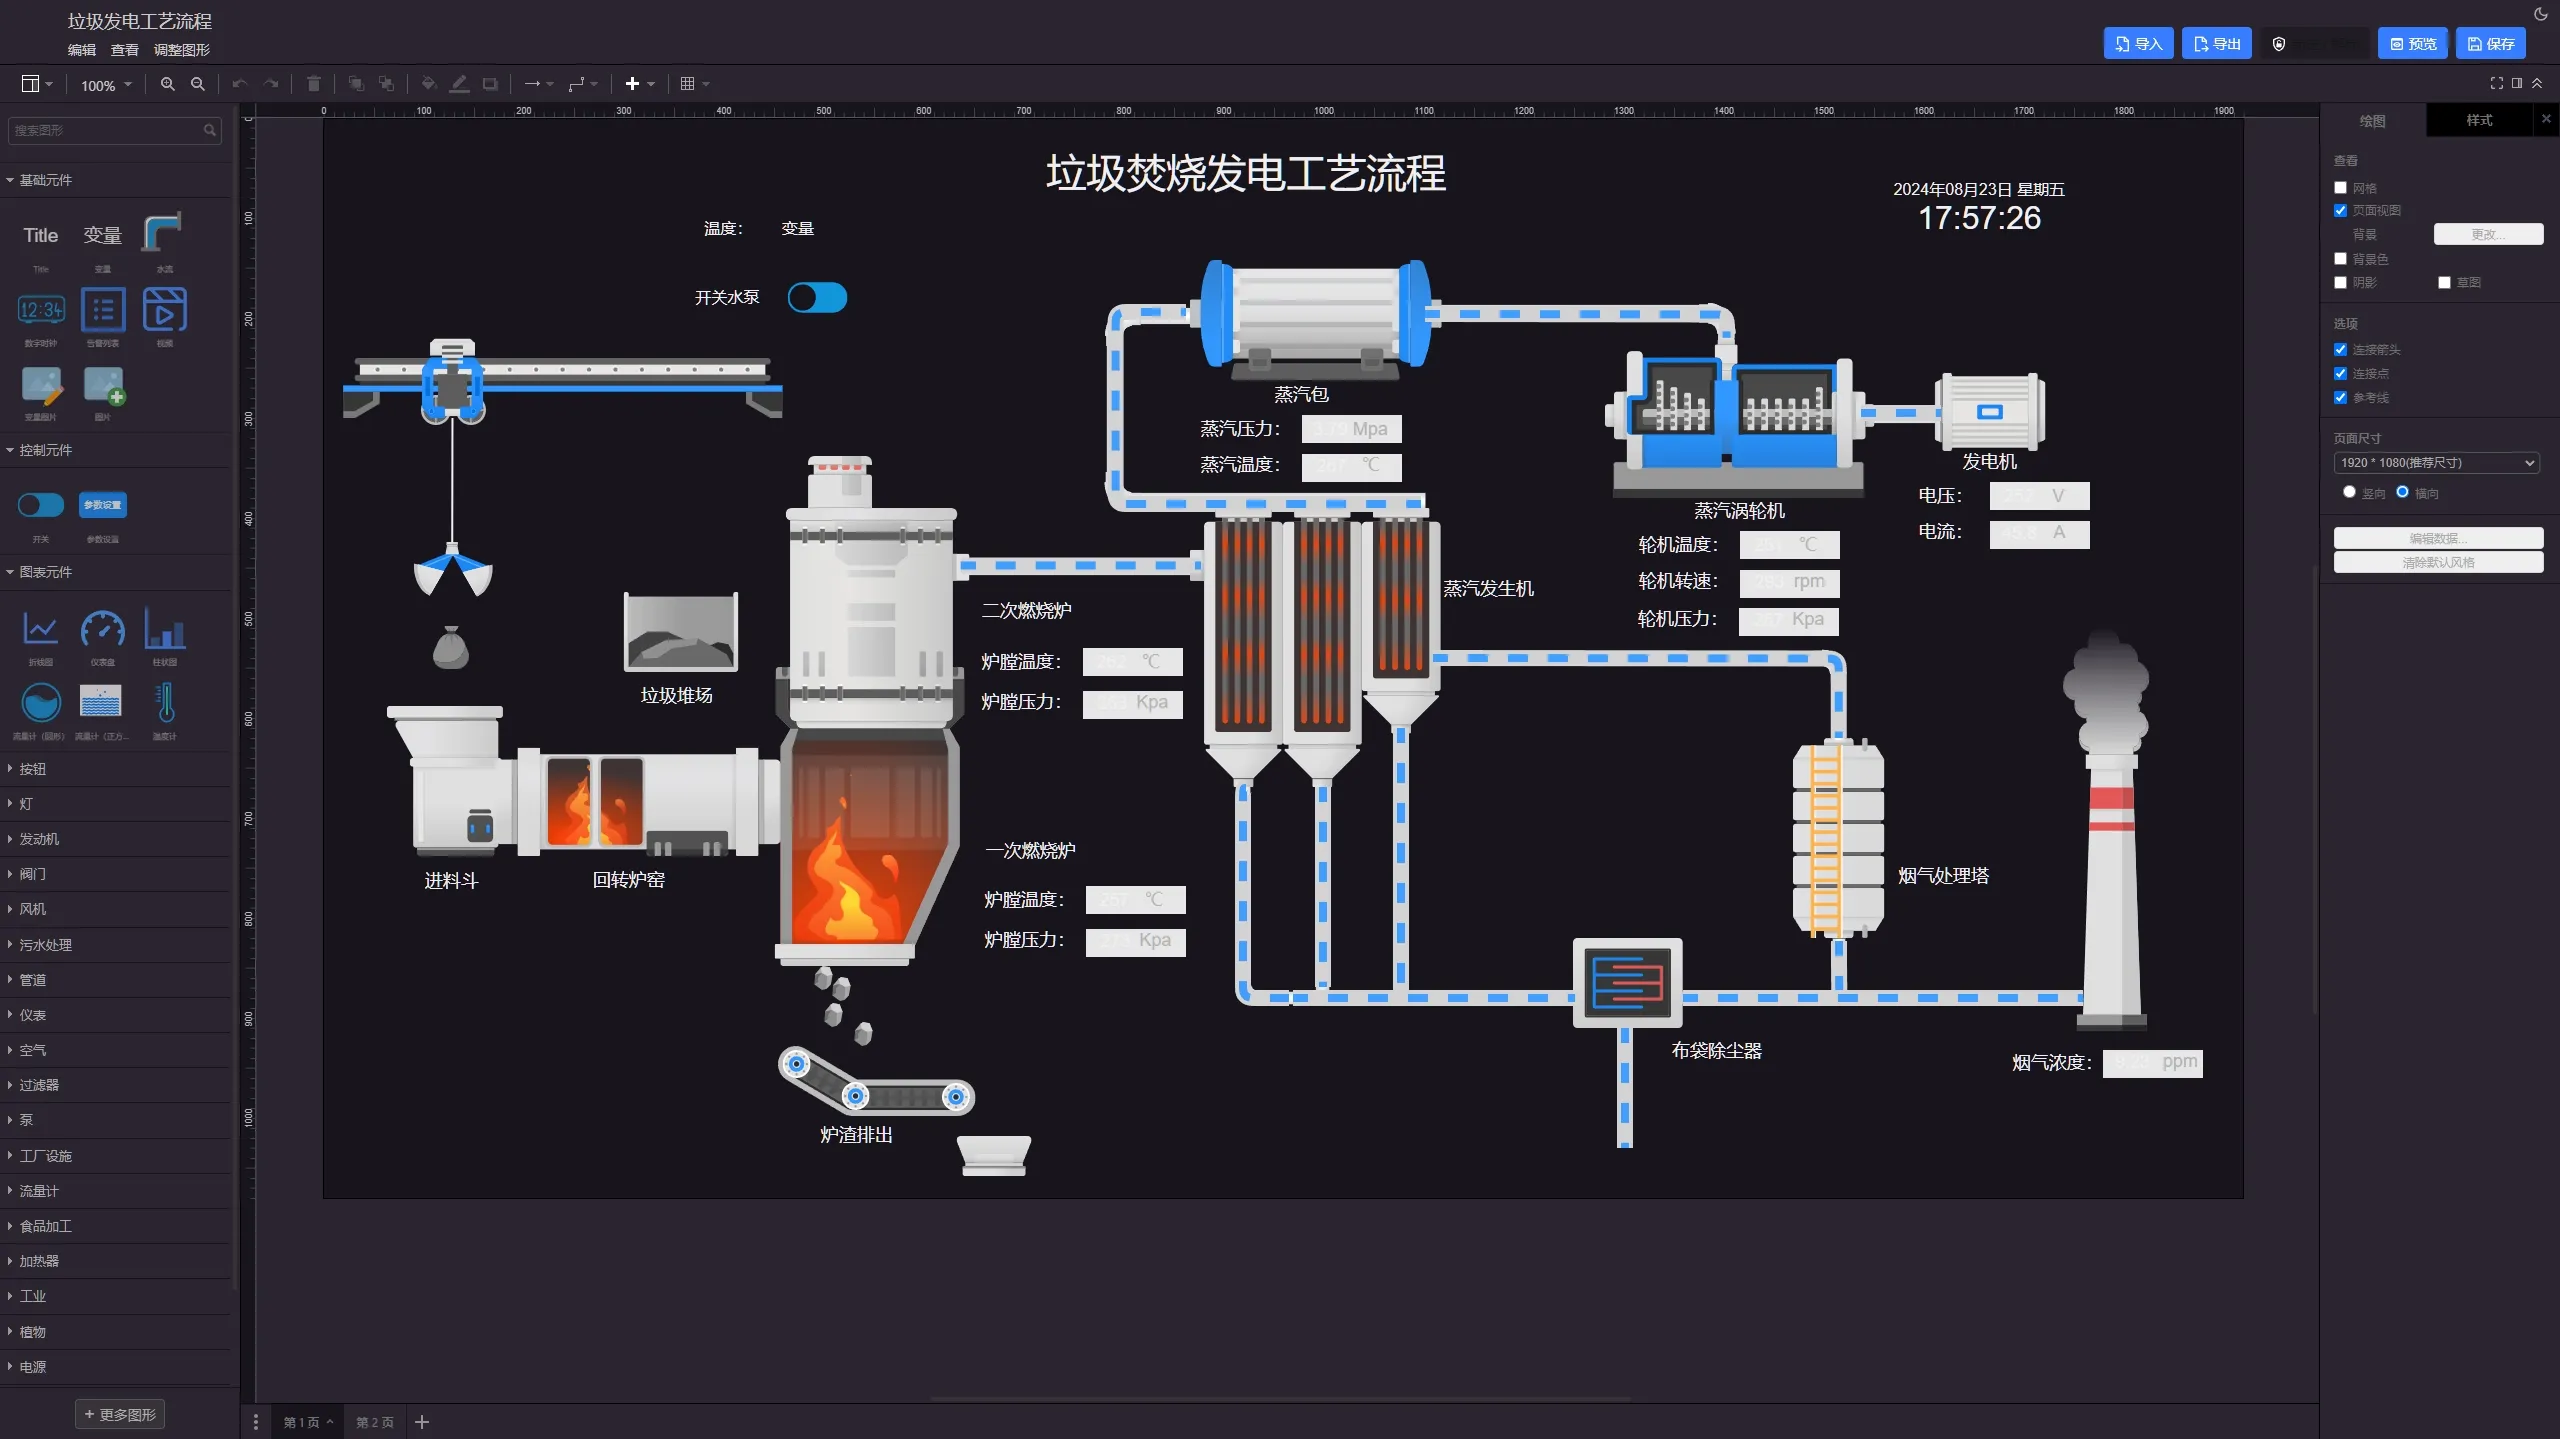
Task: Select the gauge chart component icon
Action: 103,631
